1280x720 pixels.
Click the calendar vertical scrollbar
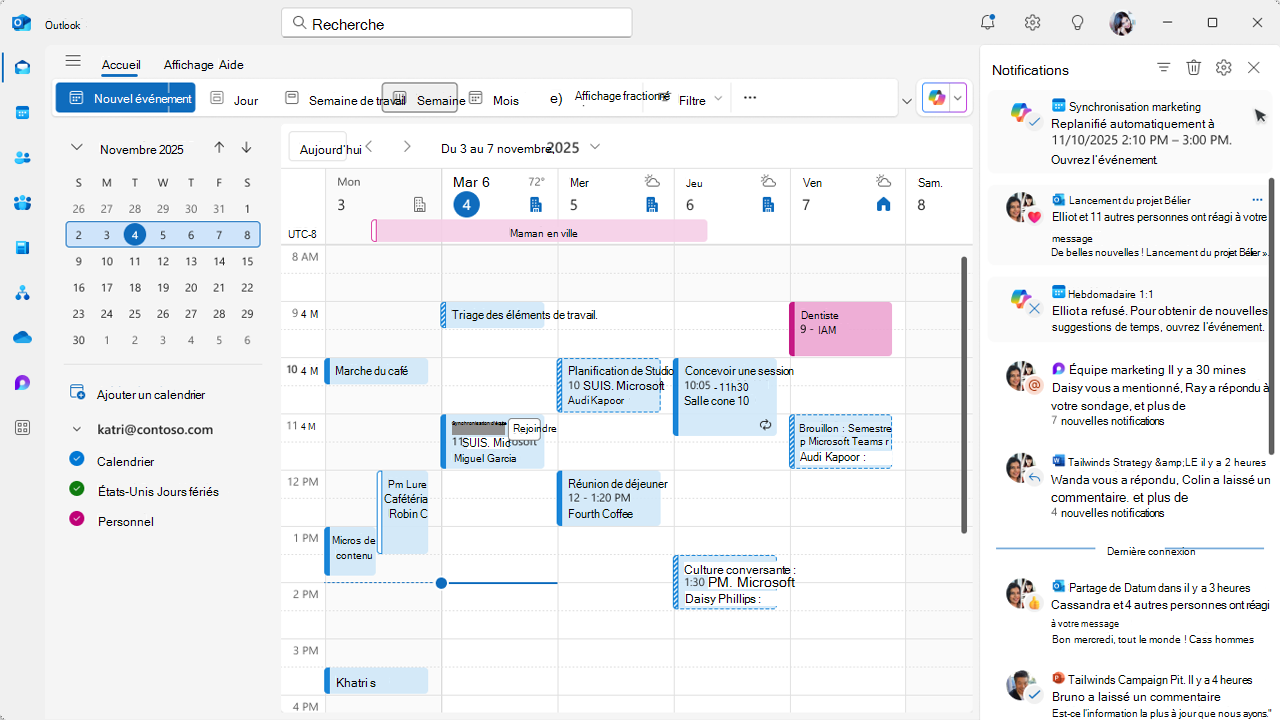pyautogui.click(x=964, y=395)
